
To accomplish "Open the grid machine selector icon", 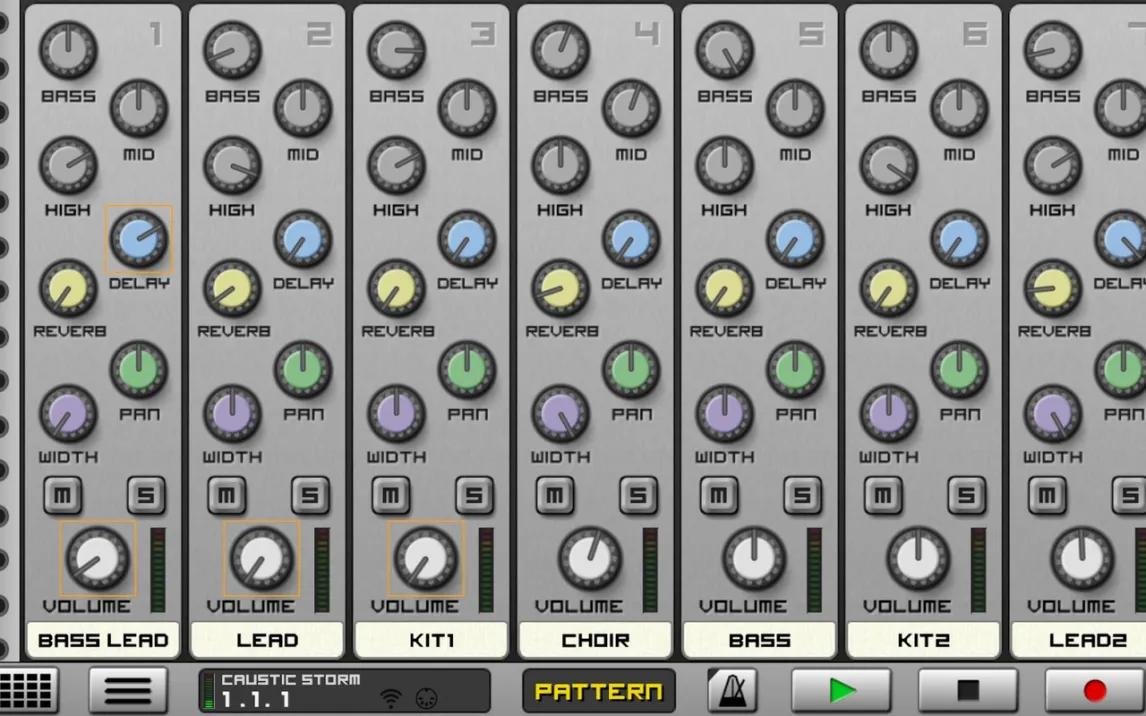I will tap(27, 690).
